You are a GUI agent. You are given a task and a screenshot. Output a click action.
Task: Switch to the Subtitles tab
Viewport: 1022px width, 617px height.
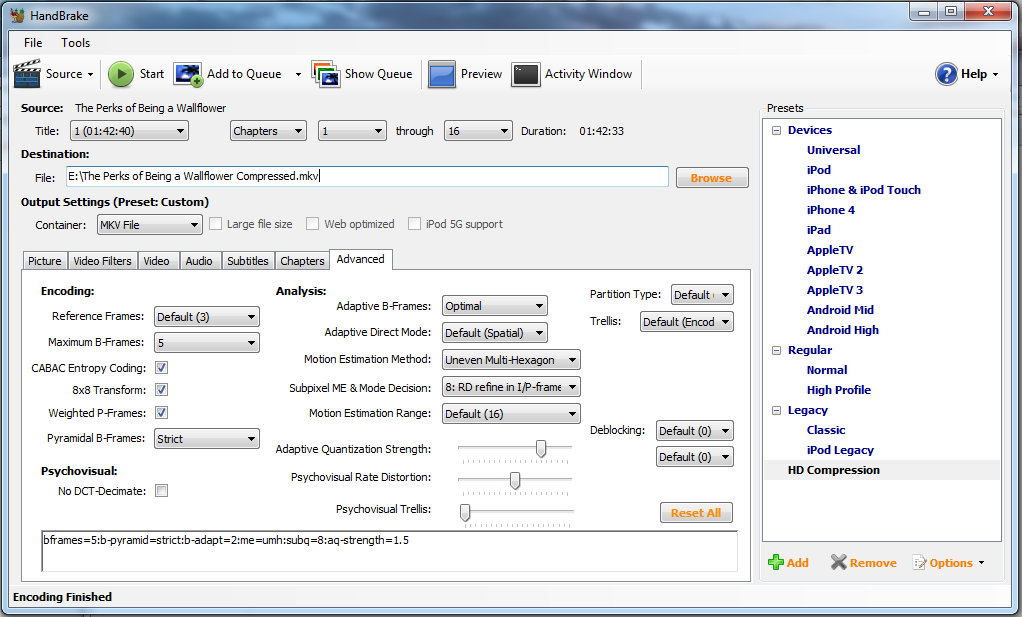coord(248,261)
